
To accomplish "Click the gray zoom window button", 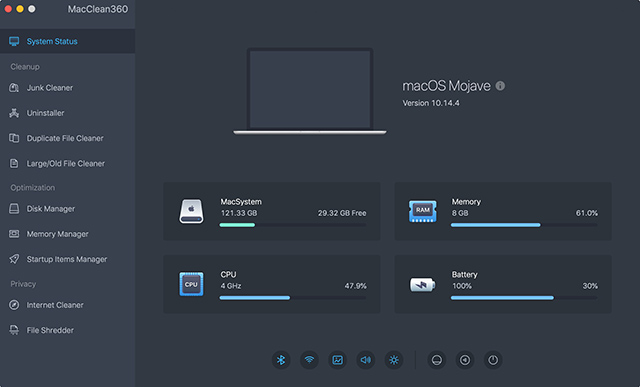I will pos(32,9).
